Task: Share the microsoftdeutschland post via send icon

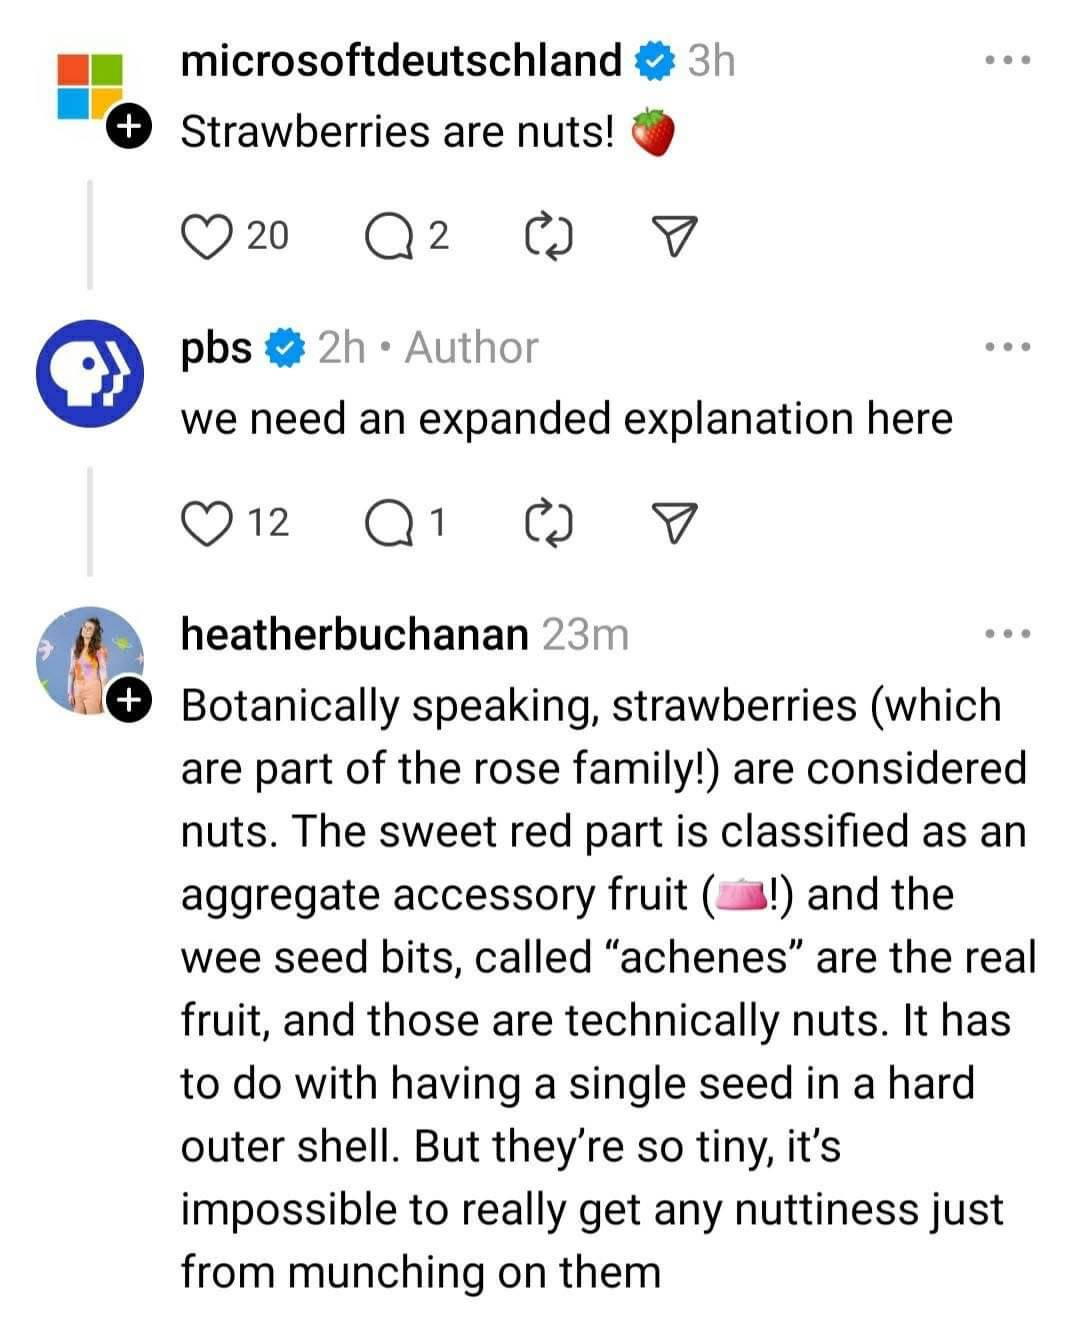Action: tap(674, 236)
